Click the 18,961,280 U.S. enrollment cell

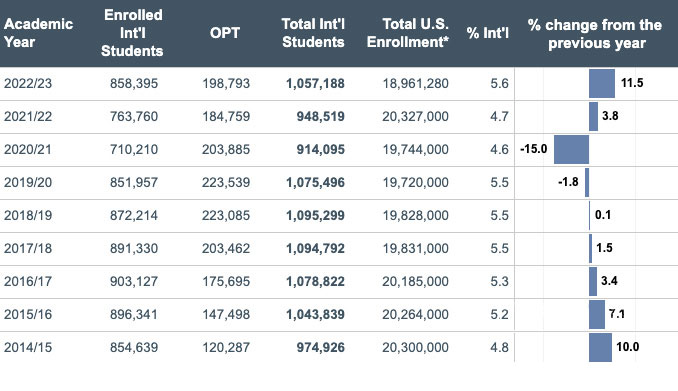coord(416,83)
